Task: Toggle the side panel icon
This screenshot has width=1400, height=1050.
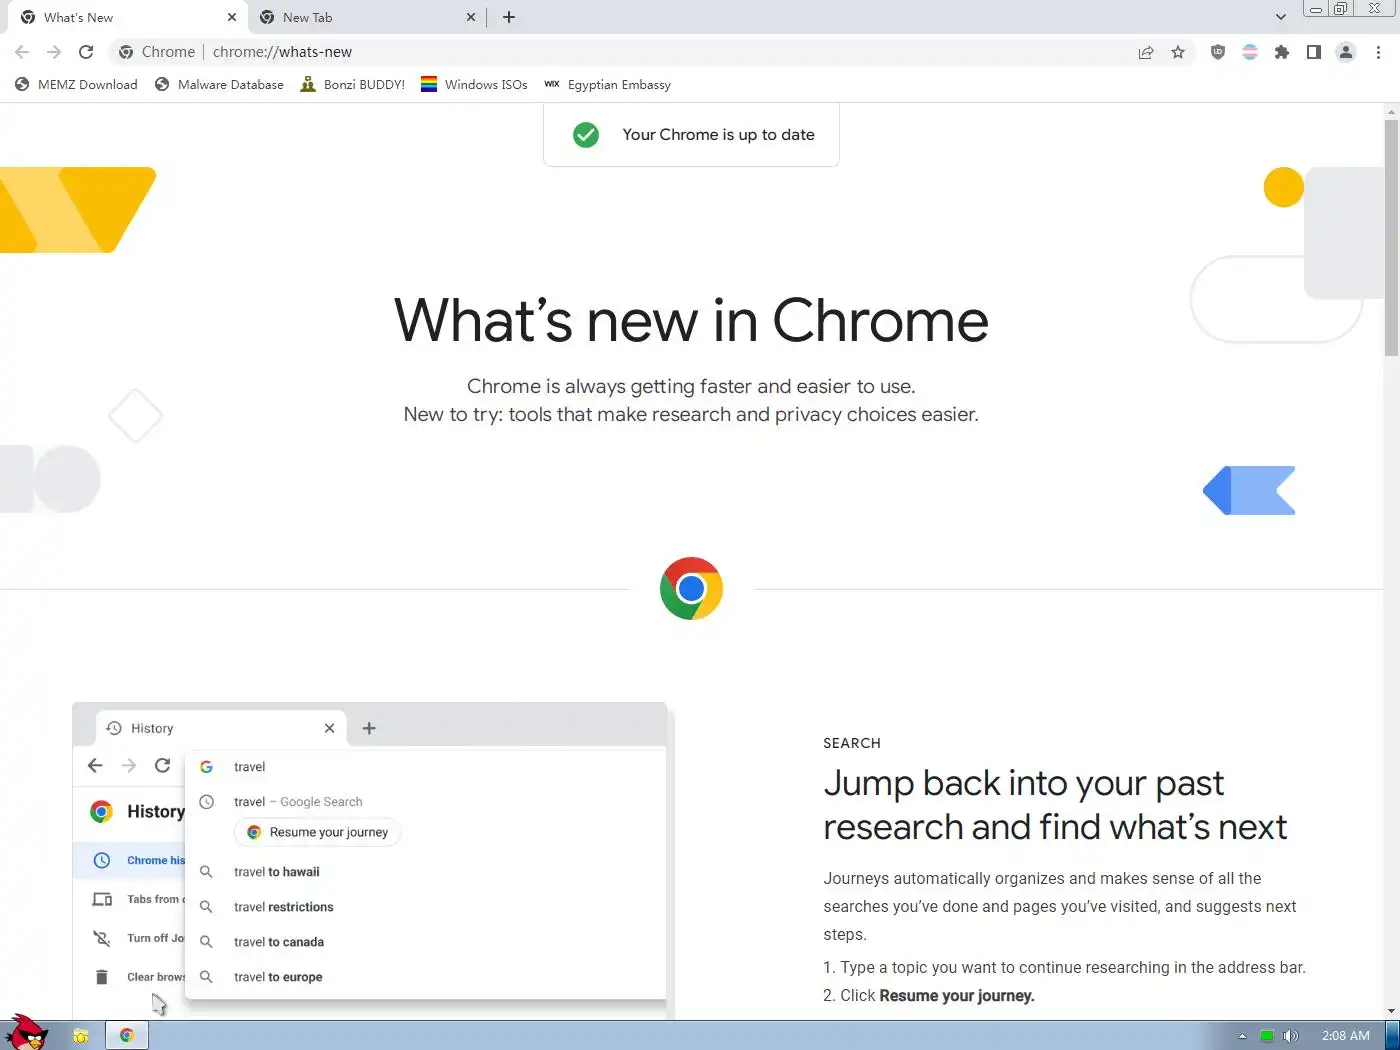Action: [x=1314, y=52]
